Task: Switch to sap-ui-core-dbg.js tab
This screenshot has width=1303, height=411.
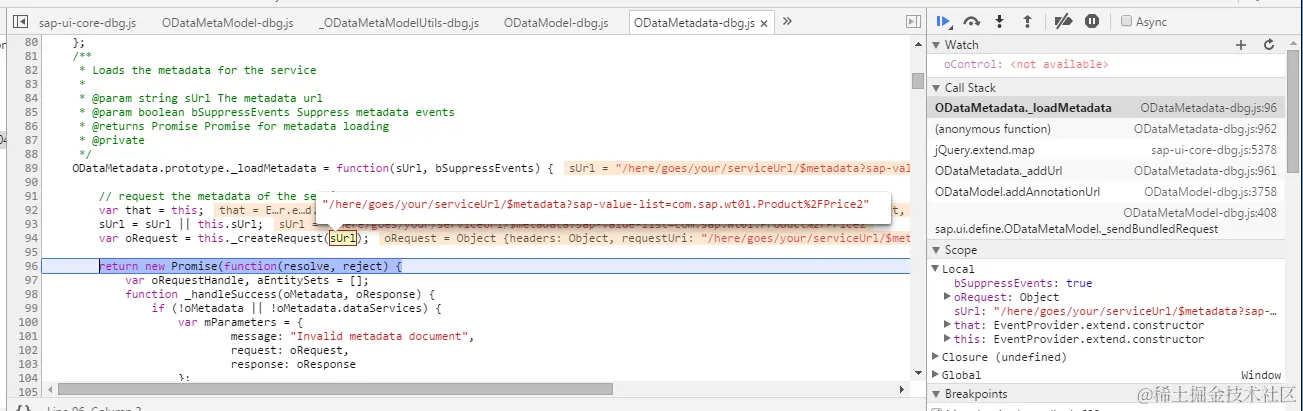Action: tap(87, 22)
